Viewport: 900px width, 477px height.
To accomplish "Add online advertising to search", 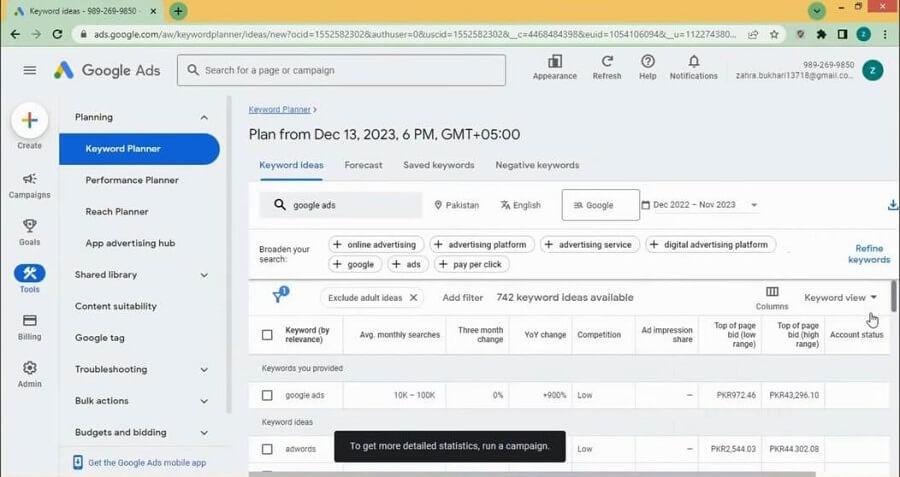I will click(376, 245).
